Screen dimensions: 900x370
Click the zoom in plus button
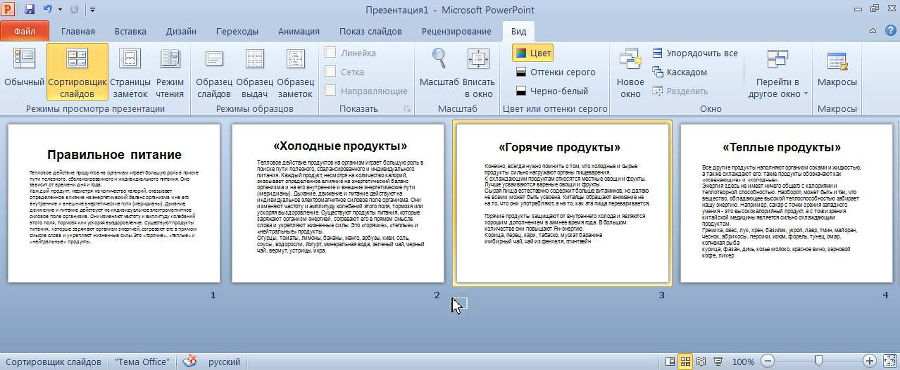point(870,361)
